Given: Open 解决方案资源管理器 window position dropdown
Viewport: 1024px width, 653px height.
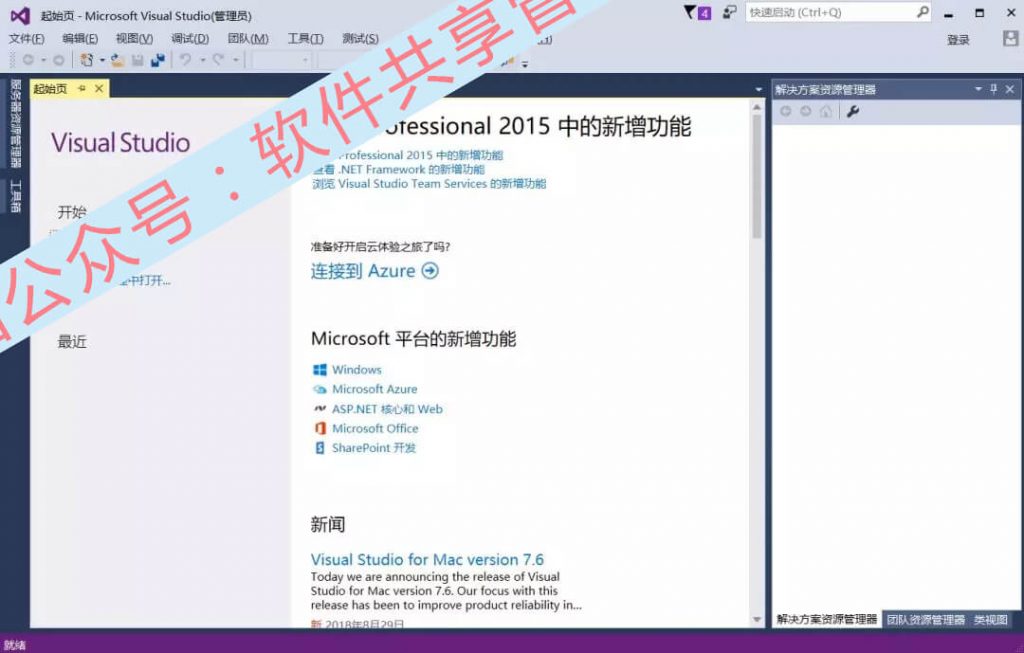Looking at the screenshot, I should tap(978, 89).
